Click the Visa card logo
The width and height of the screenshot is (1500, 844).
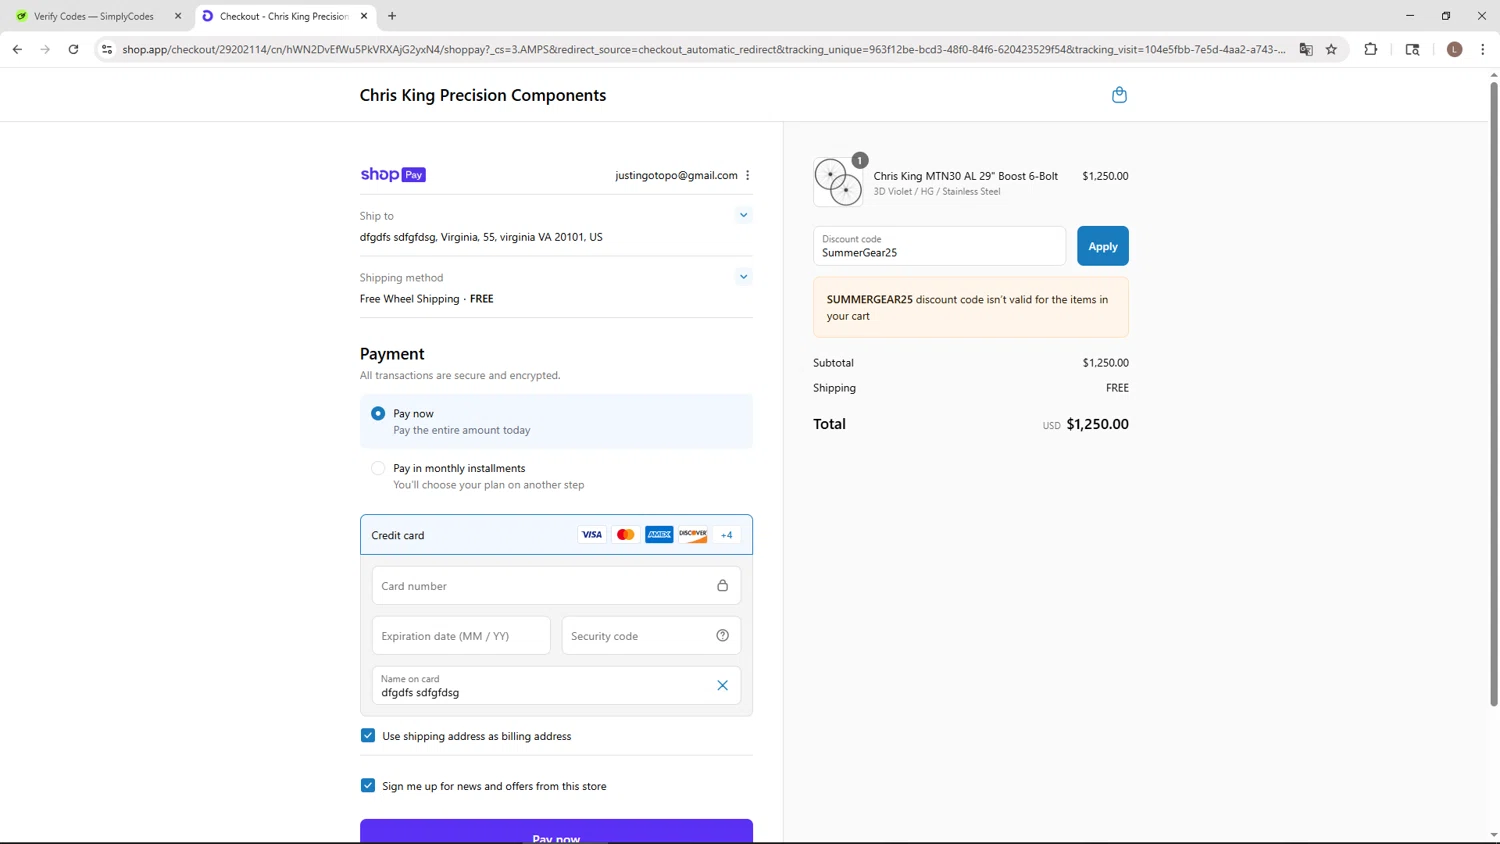click(592, 535)
